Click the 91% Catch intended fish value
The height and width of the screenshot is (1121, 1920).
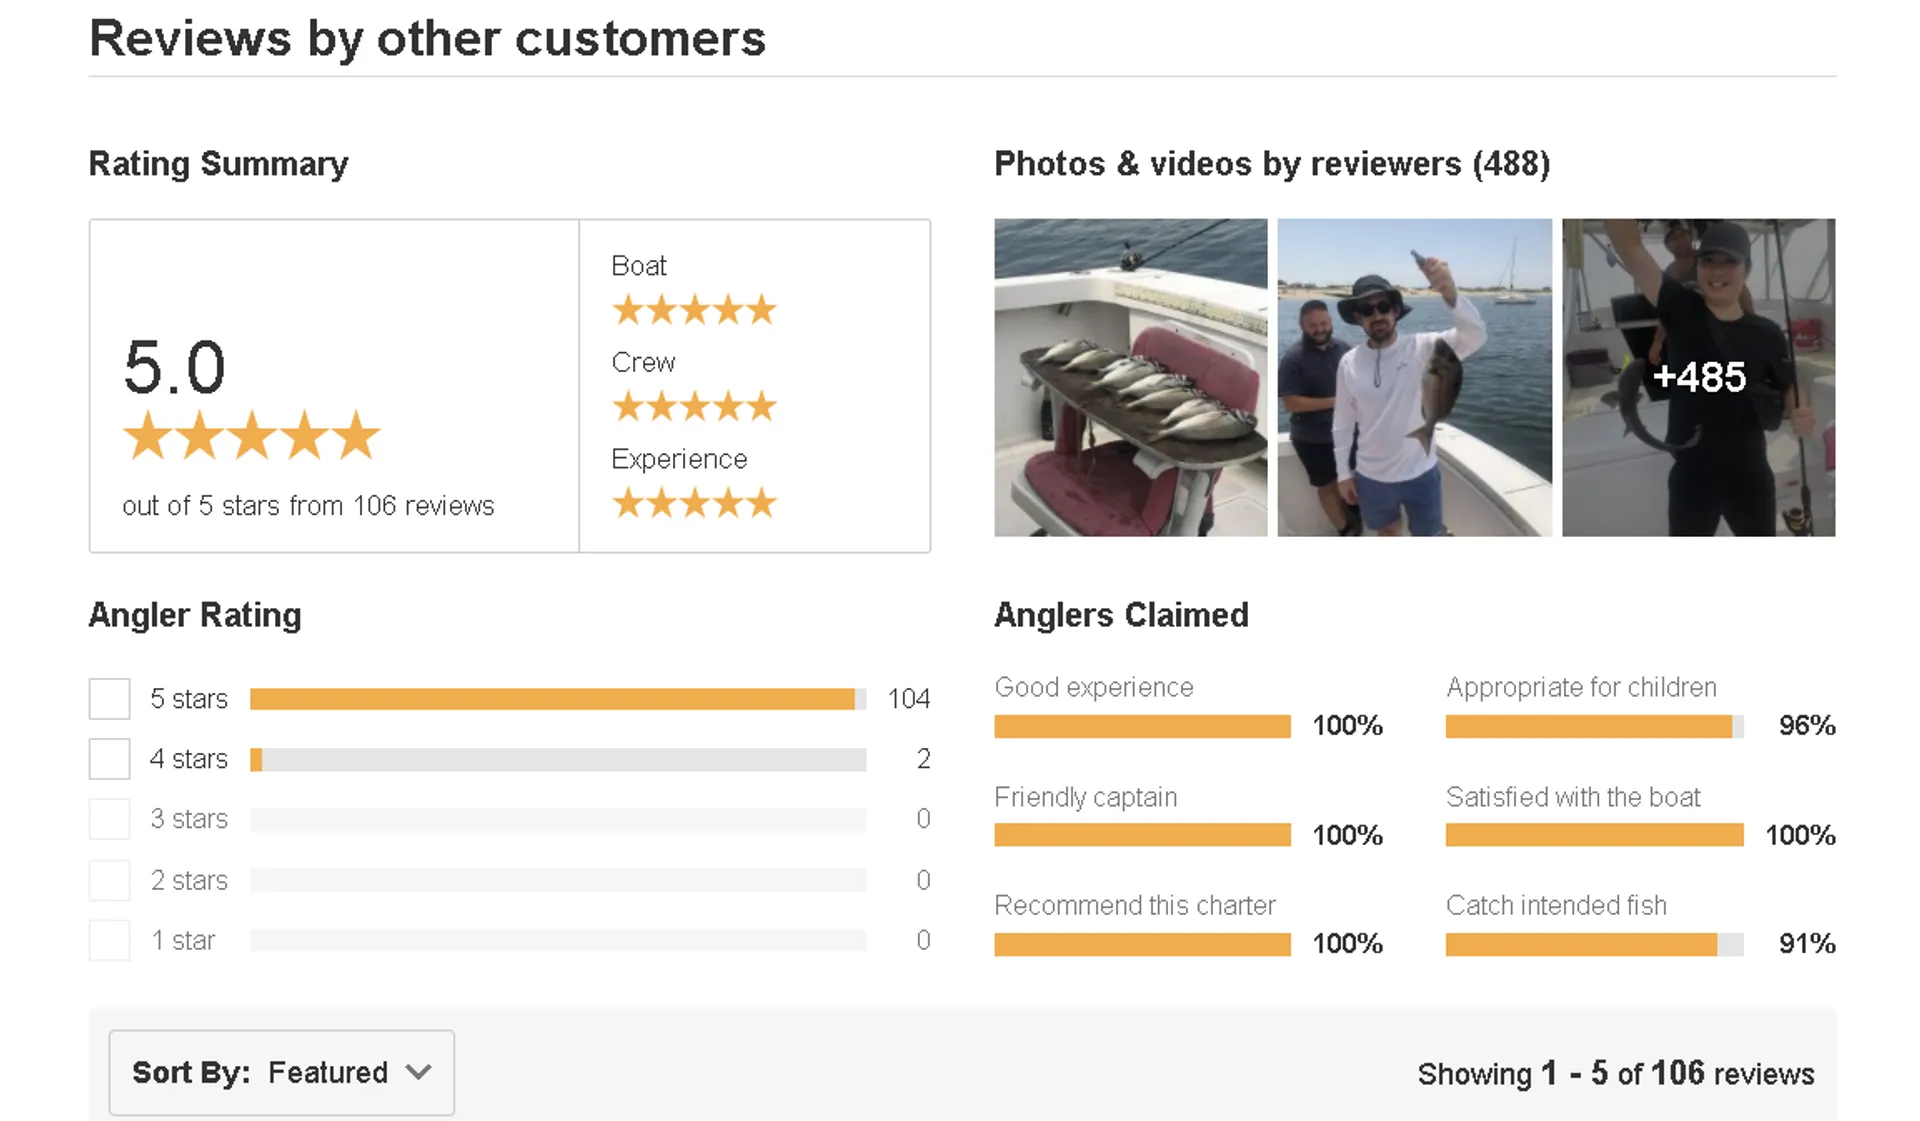pyautogui.click(x=1807, y=944)
